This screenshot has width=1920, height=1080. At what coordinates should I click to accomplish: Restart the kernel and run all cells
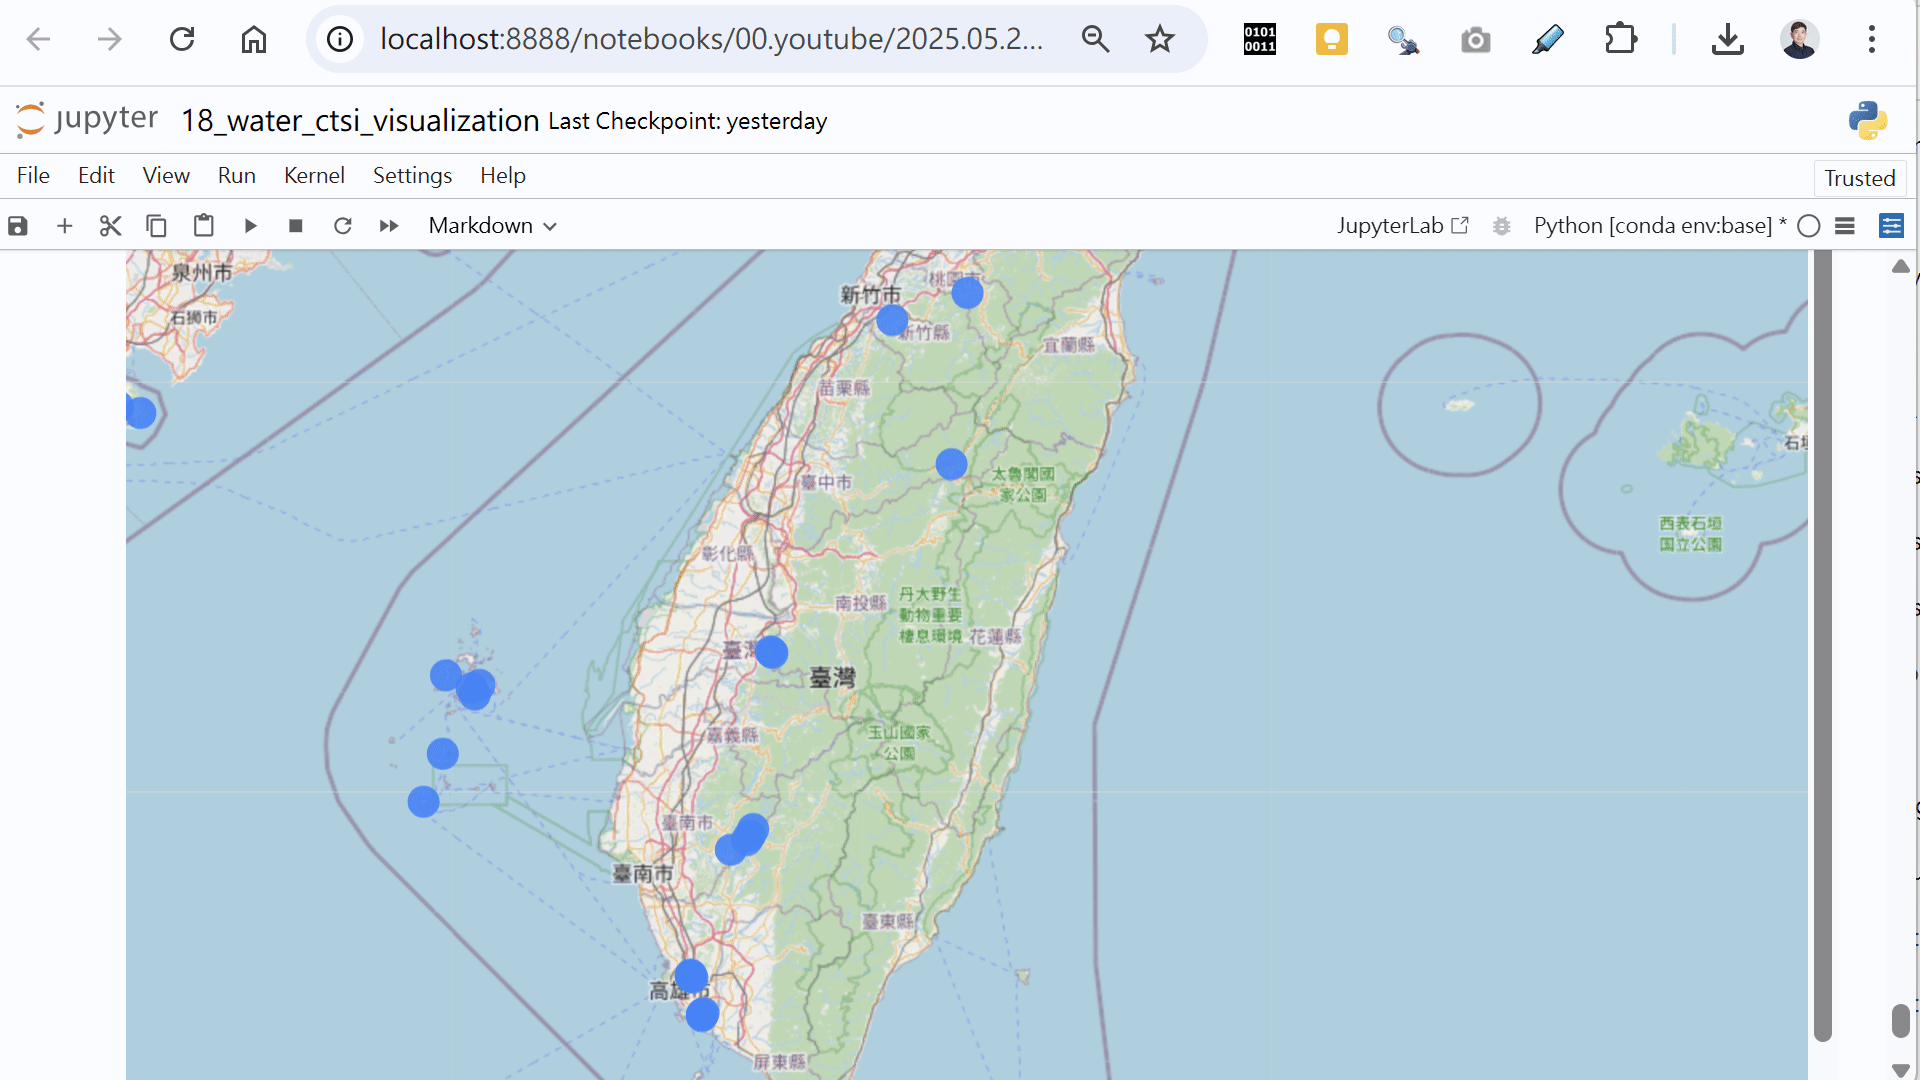pyautogui.click(x=389, y=226)
